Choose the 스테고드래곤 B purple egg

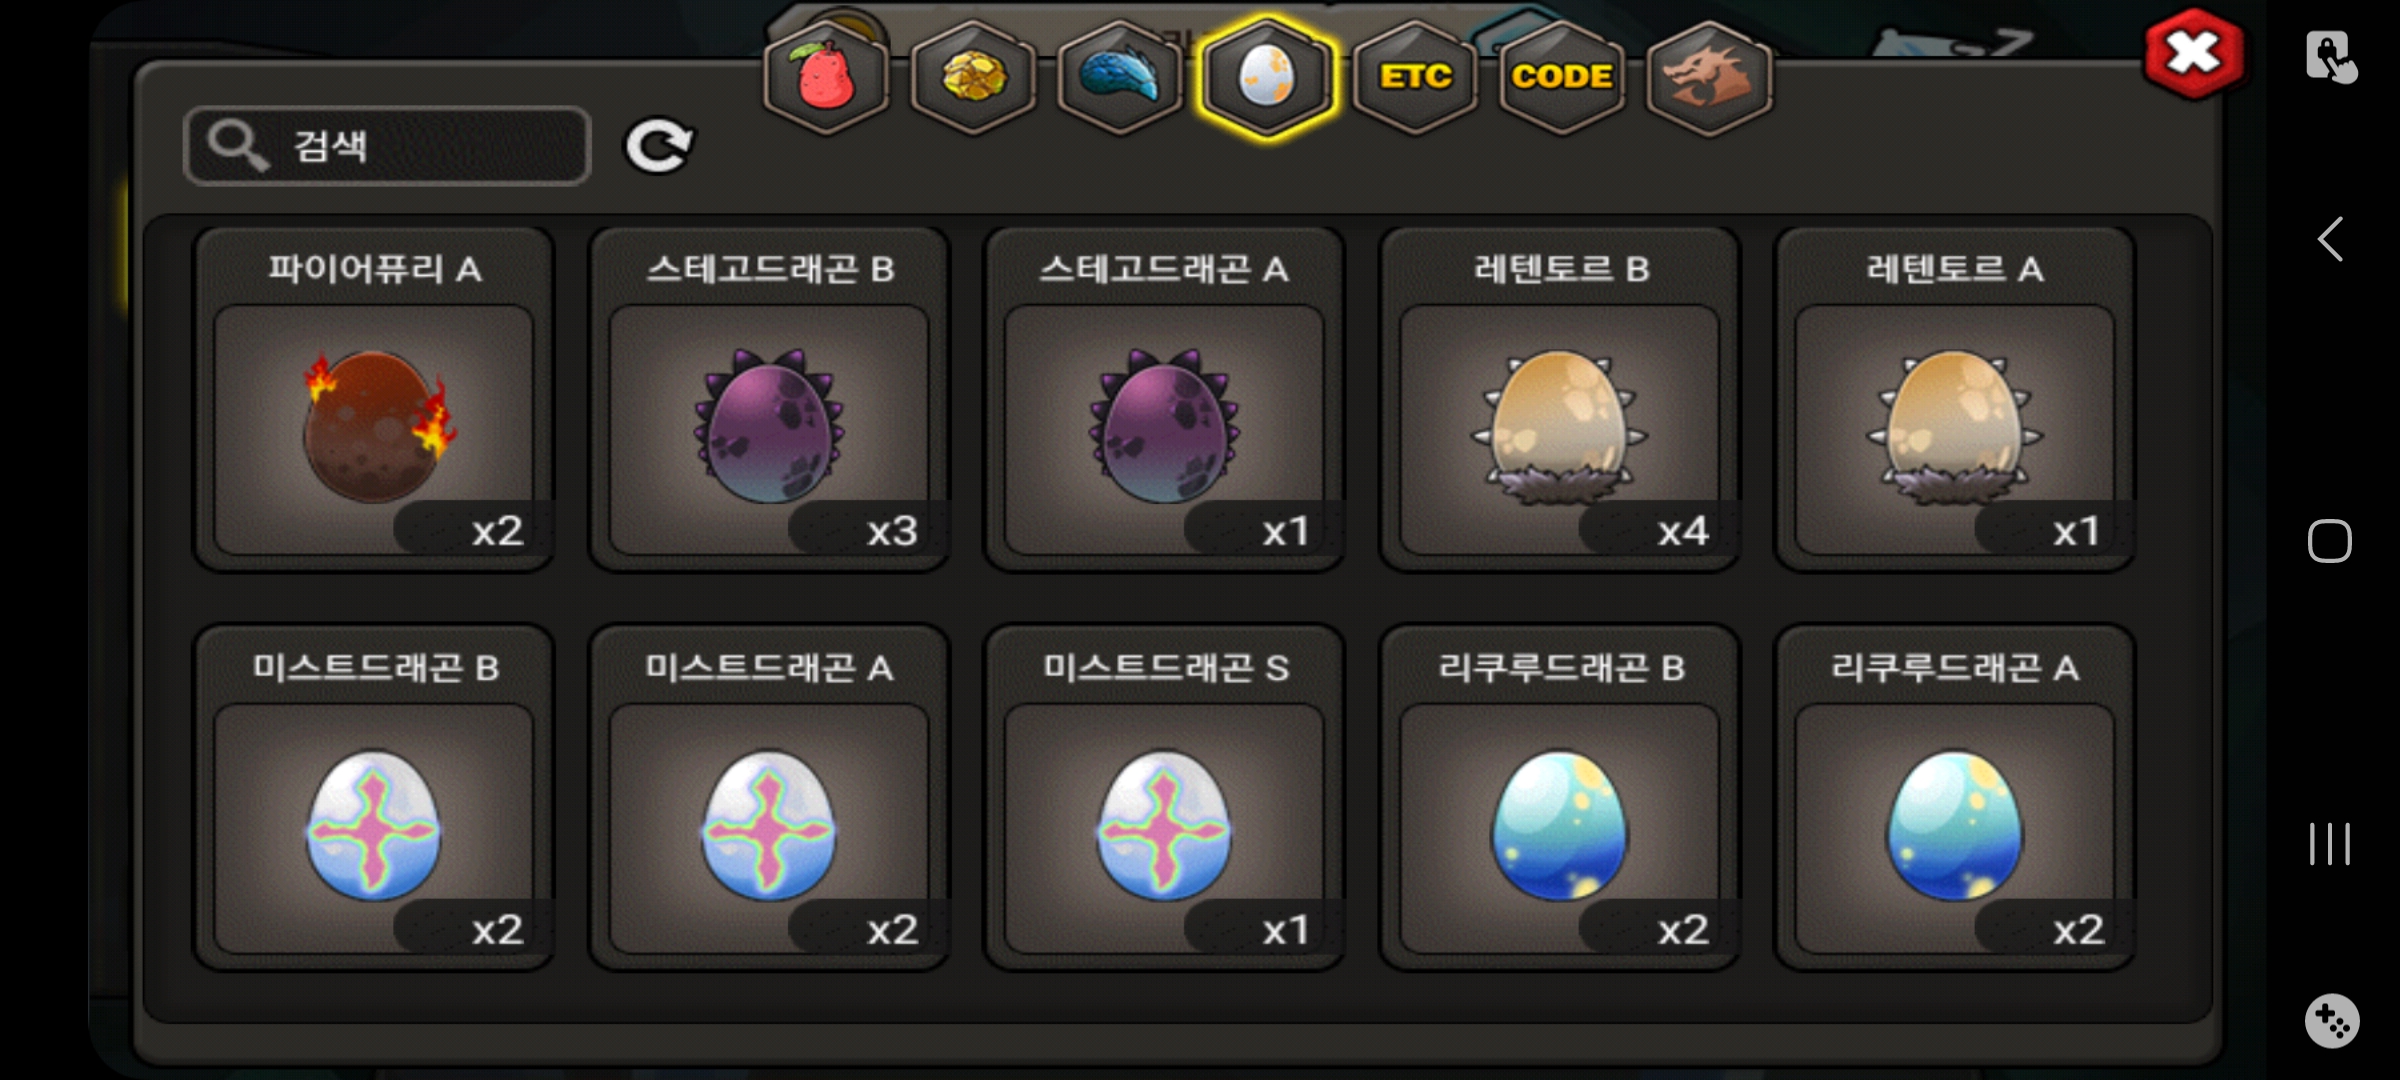[x=768, y=400]
